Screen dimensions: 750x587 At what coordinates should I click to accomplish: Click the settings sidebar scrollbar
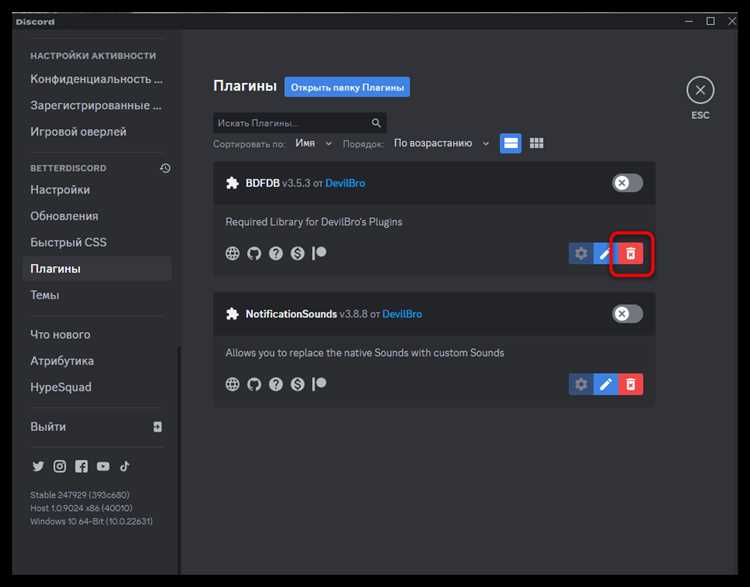click(x=179, y=459)
